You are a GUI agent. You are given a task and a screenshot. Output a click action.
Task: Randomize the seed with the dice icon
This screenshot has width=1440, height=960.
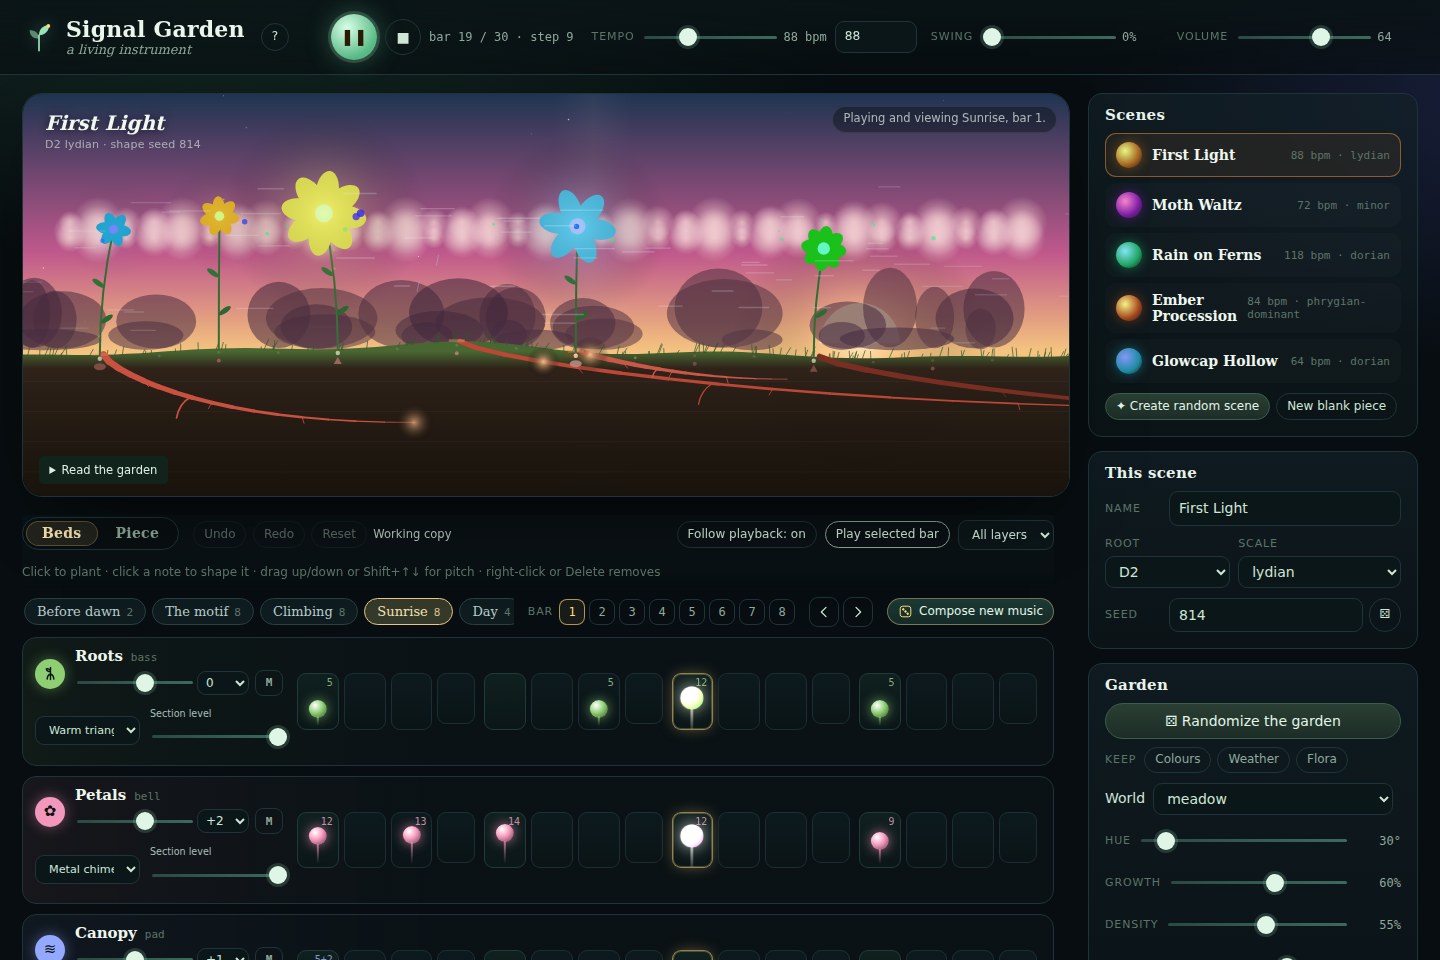(1385, 614)
